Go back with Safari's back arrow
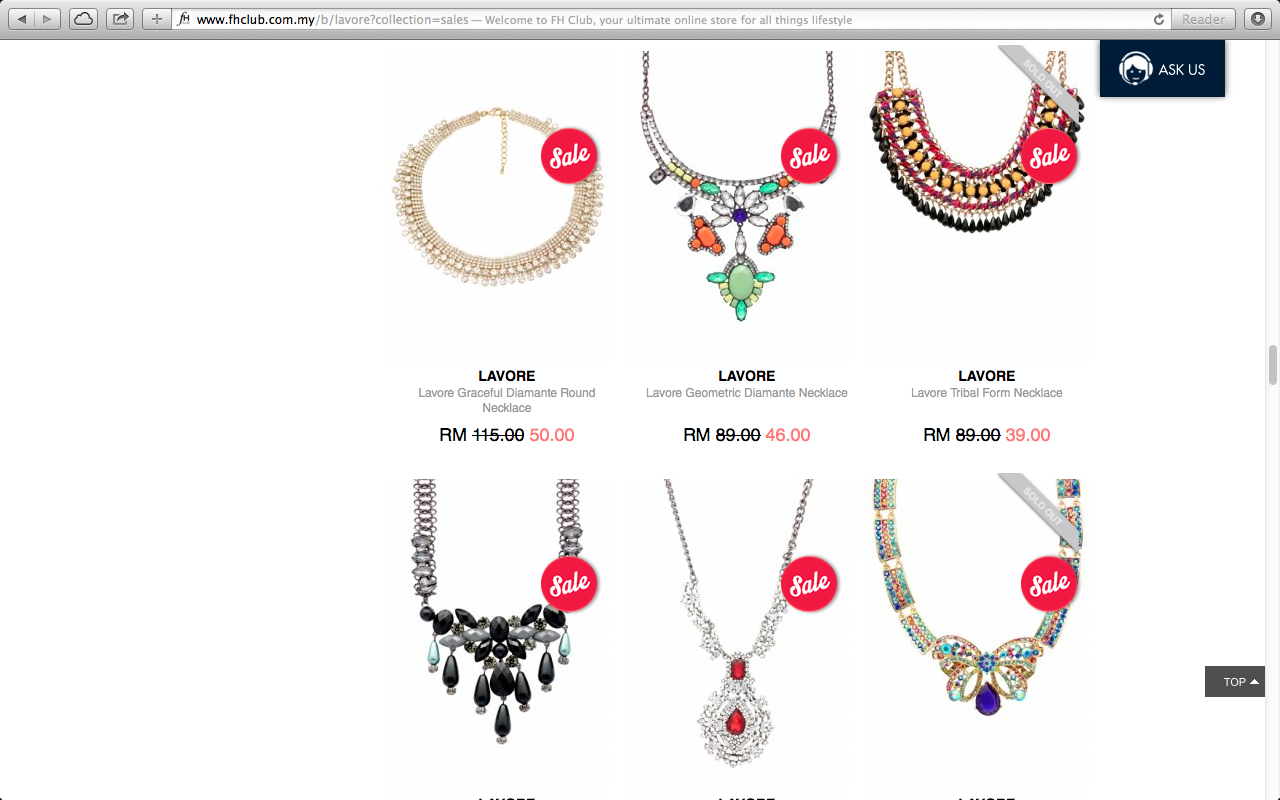Screen dimensions: 1280x800 click(x=23, y=19)
